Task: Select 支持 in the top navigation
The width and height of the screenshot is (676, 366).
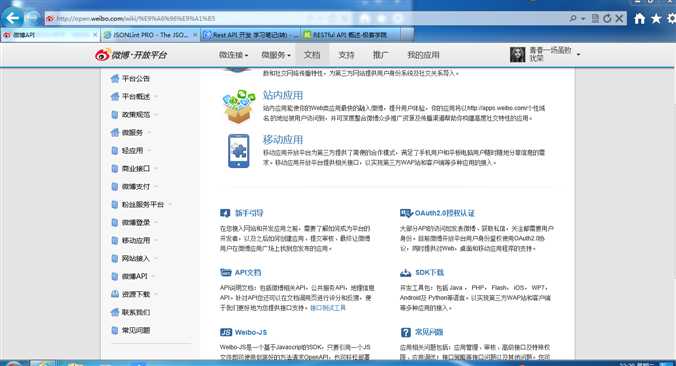Action: pyautogui.click(x=346, y=55)
